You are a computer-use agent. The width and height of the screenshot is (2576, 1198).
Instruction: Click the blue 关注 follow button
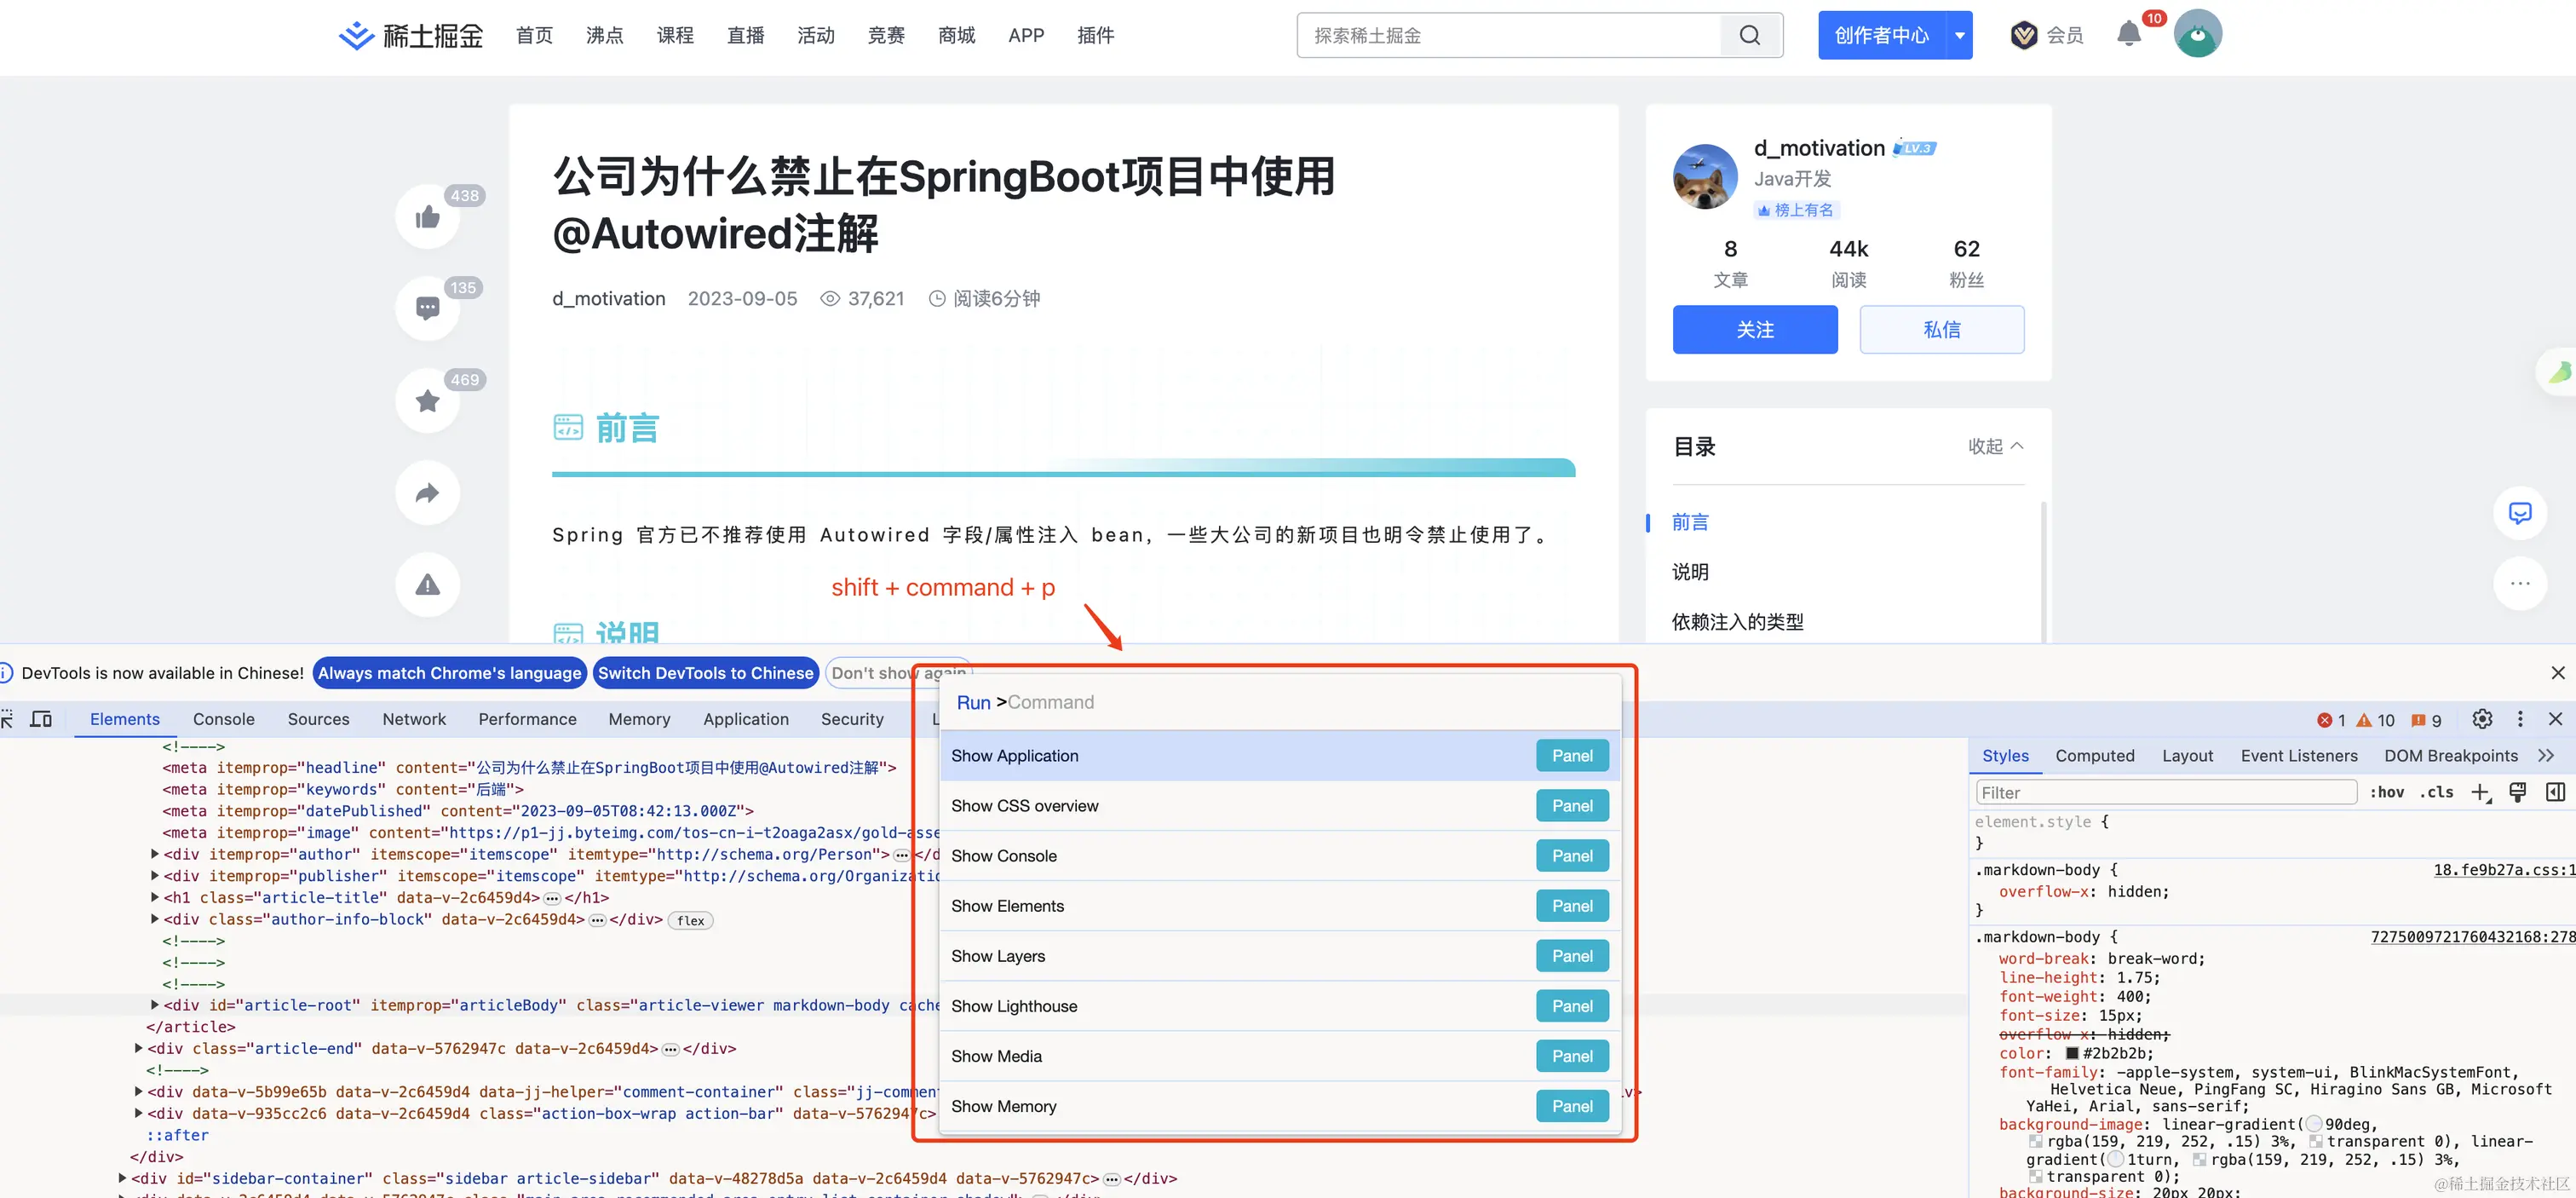(1754, 330)
